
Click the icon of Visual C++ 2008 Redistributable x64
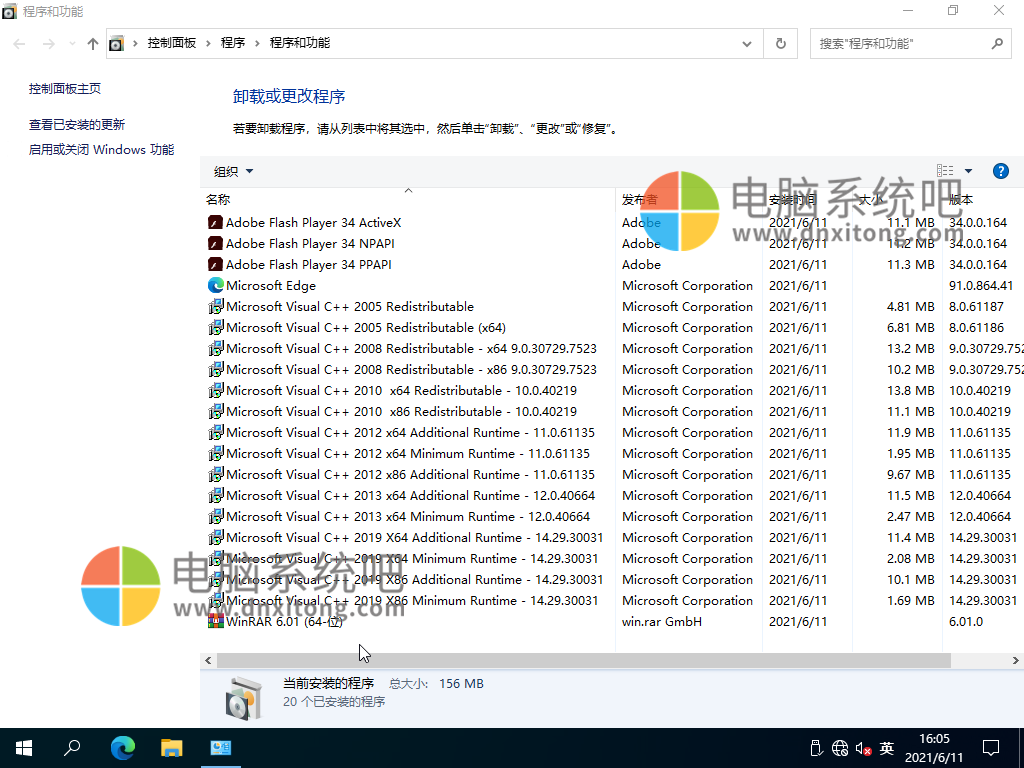click(216, 348)
